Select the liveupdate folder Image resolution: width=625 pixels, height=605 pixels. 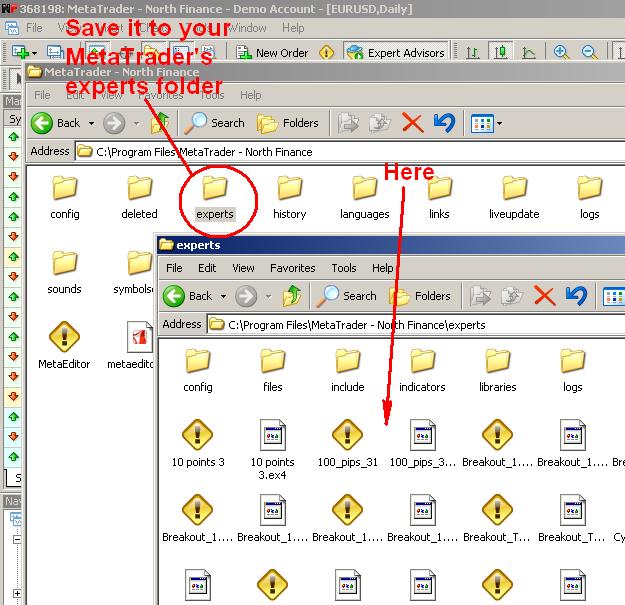[x=514, y=198]
